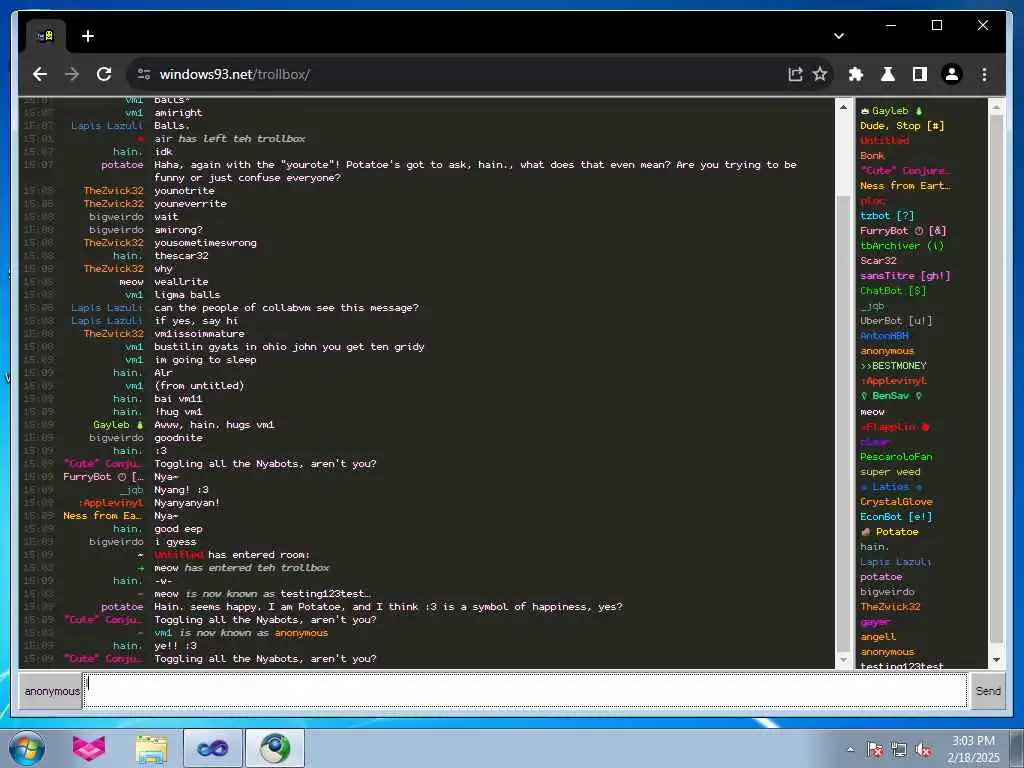Select tzbot [?] in user list

coord(887,216)
